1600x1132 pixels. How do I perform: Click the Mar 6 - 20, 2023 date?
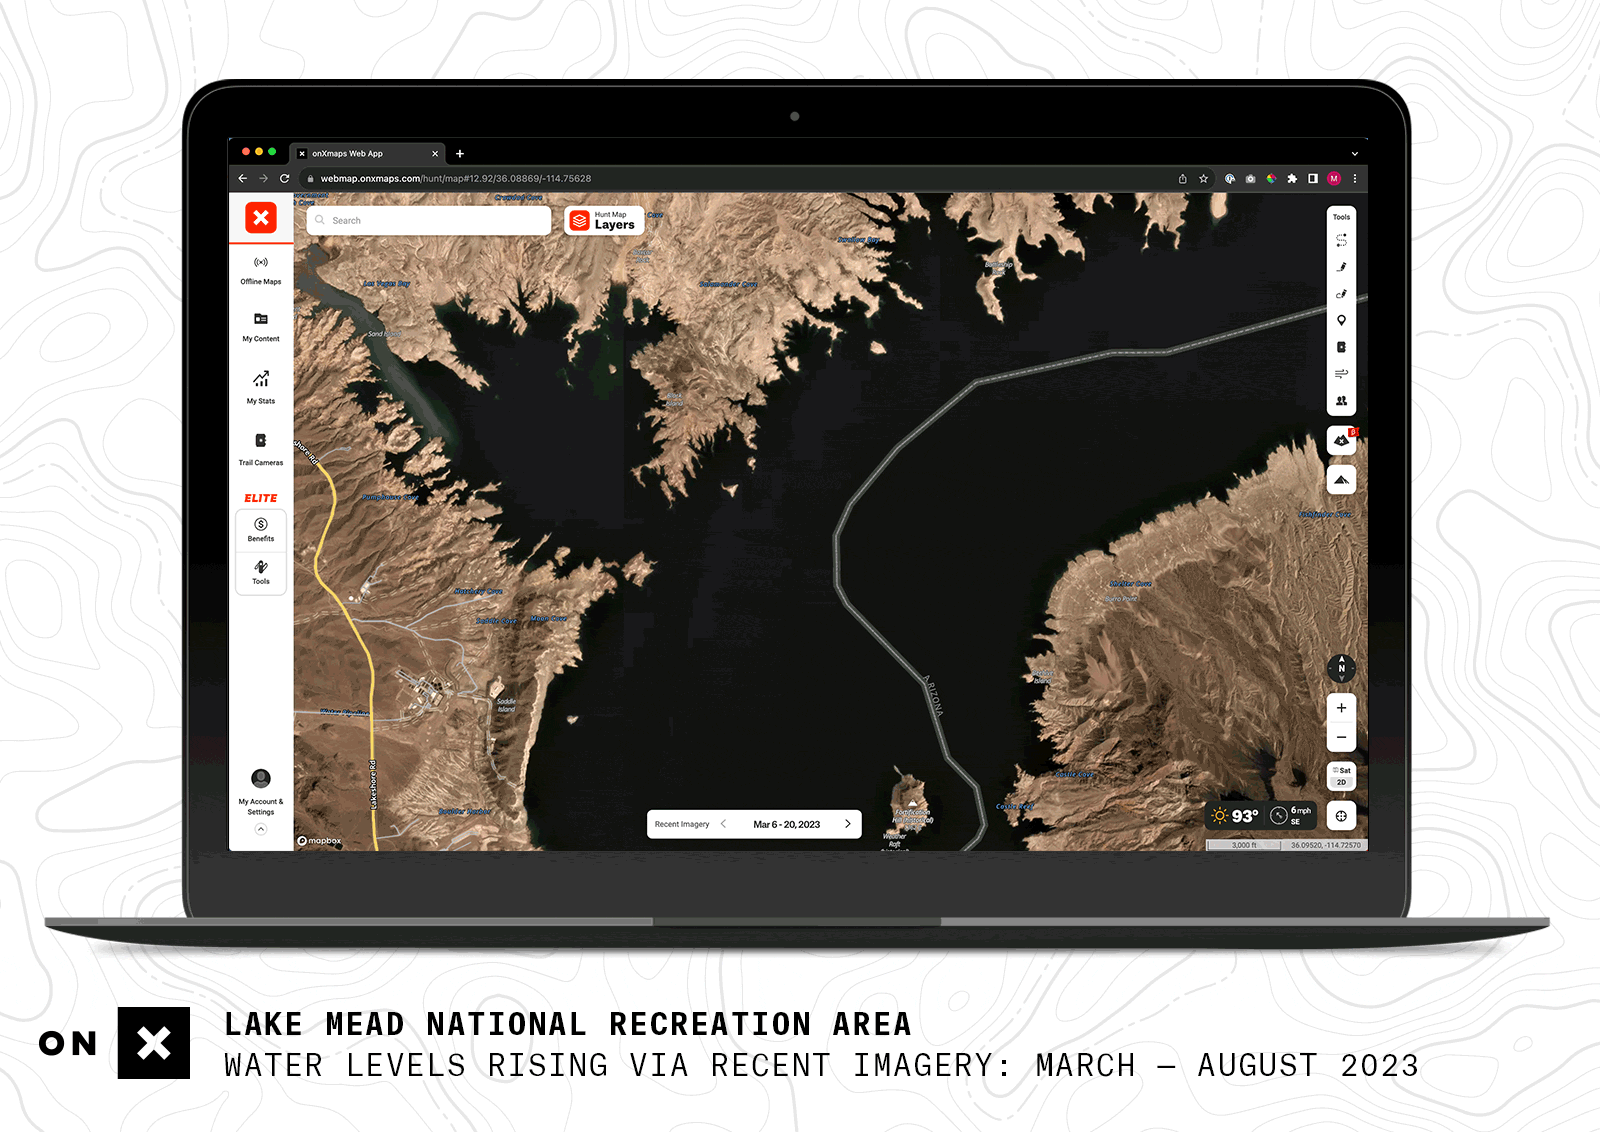coord(786,825)
